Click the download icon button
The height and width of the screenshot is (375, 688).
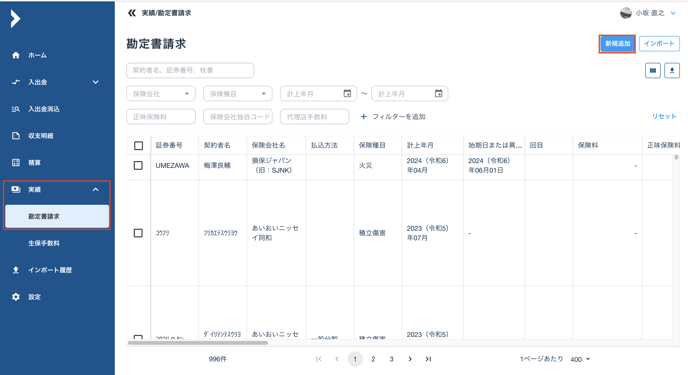[672, 70]
